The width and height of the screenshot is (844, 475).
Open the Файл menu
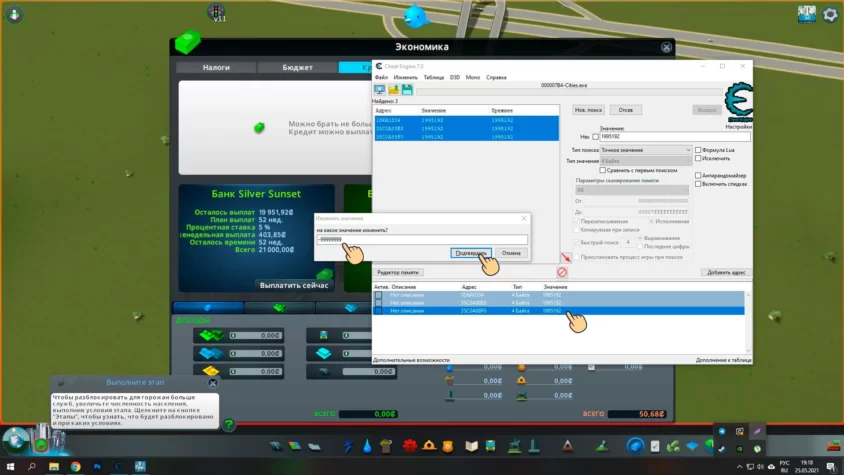pos(381,78)
